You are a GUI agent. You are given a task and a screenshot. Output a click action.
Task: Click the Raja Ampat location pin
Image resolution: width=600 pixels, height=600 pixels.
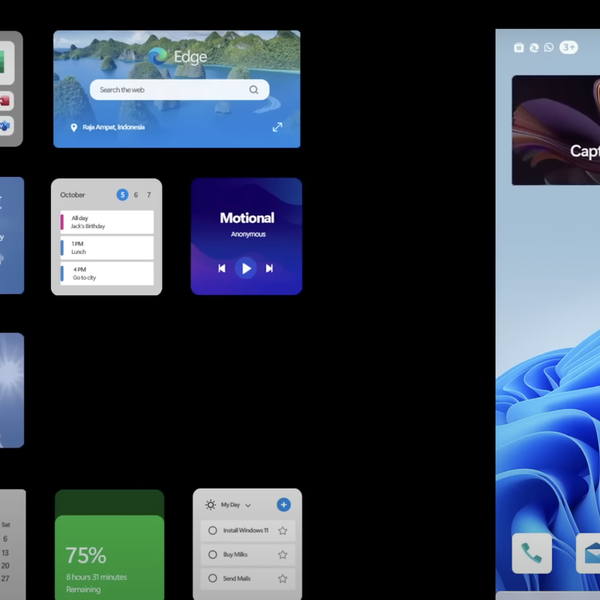tap(74, 128)
